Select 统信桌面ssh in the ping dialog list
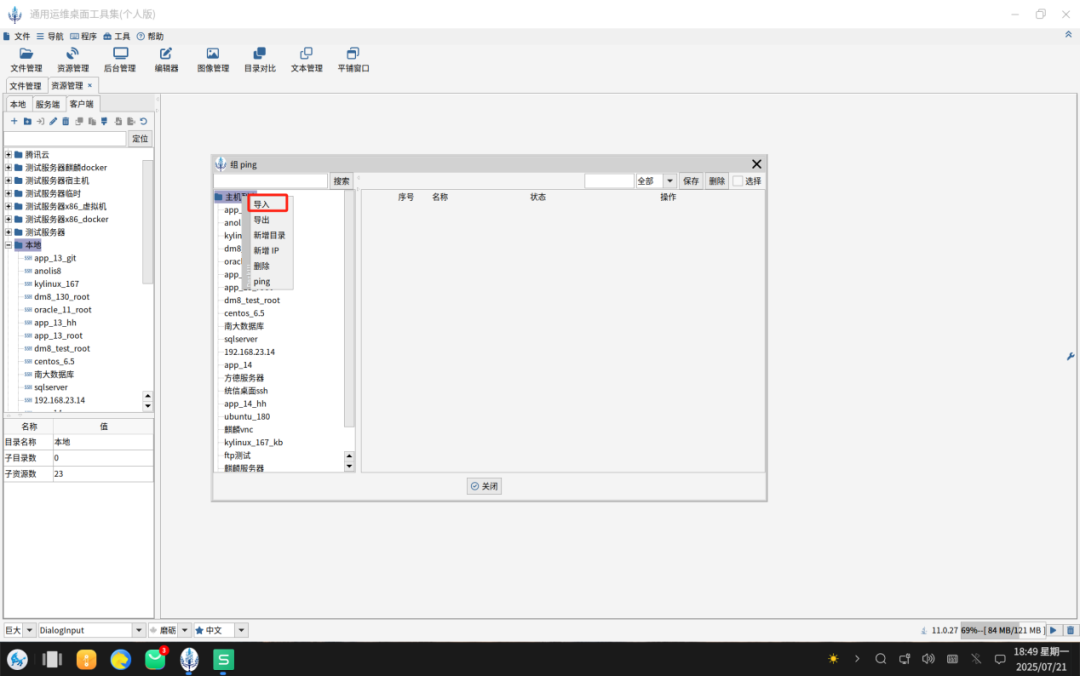 (246, 391)
